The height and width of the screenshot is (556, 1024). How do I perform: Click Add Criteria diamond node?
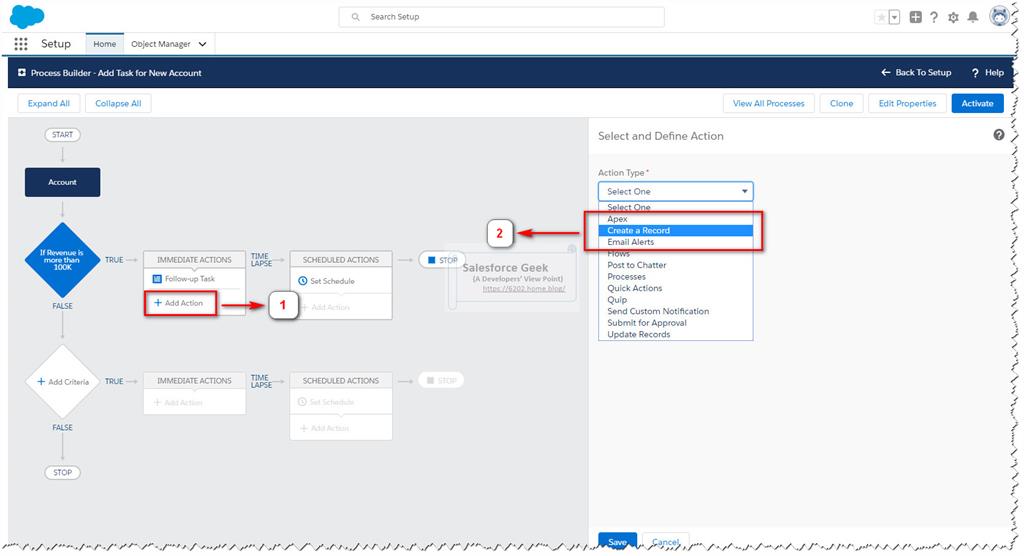click(x=63, y=382)
